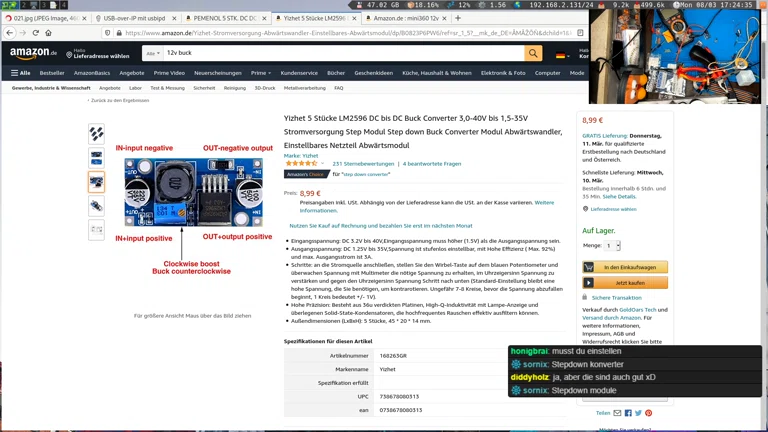Click 'Siehe Details' delivery link
The image size is (768, 432).
pyautogui.click(x=619, y=196)
